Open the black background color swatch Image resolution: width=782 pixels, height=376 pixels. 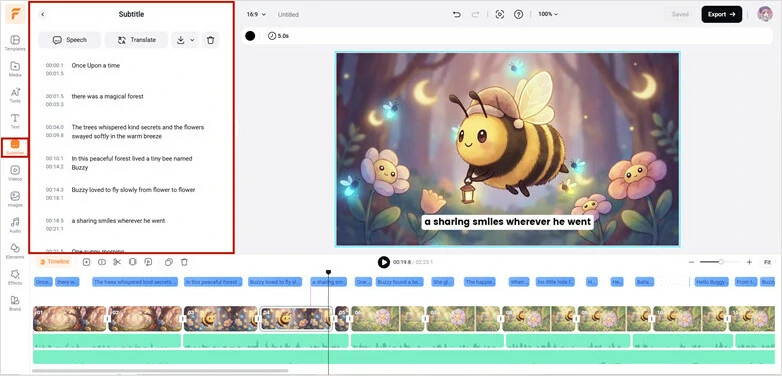(250, 36)
